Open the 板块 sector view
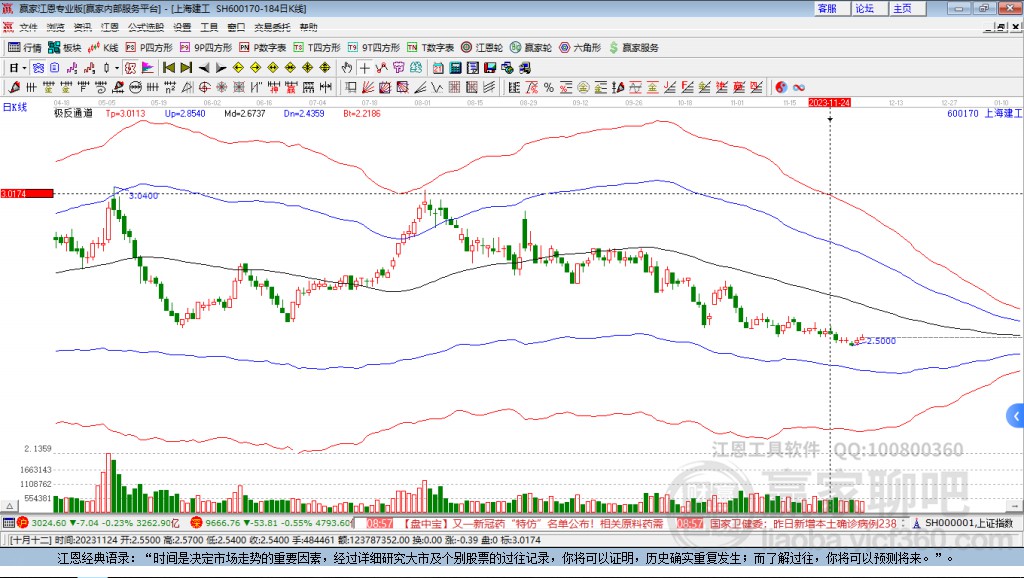Screen dimensions: 1024x578 coord(65,47)
